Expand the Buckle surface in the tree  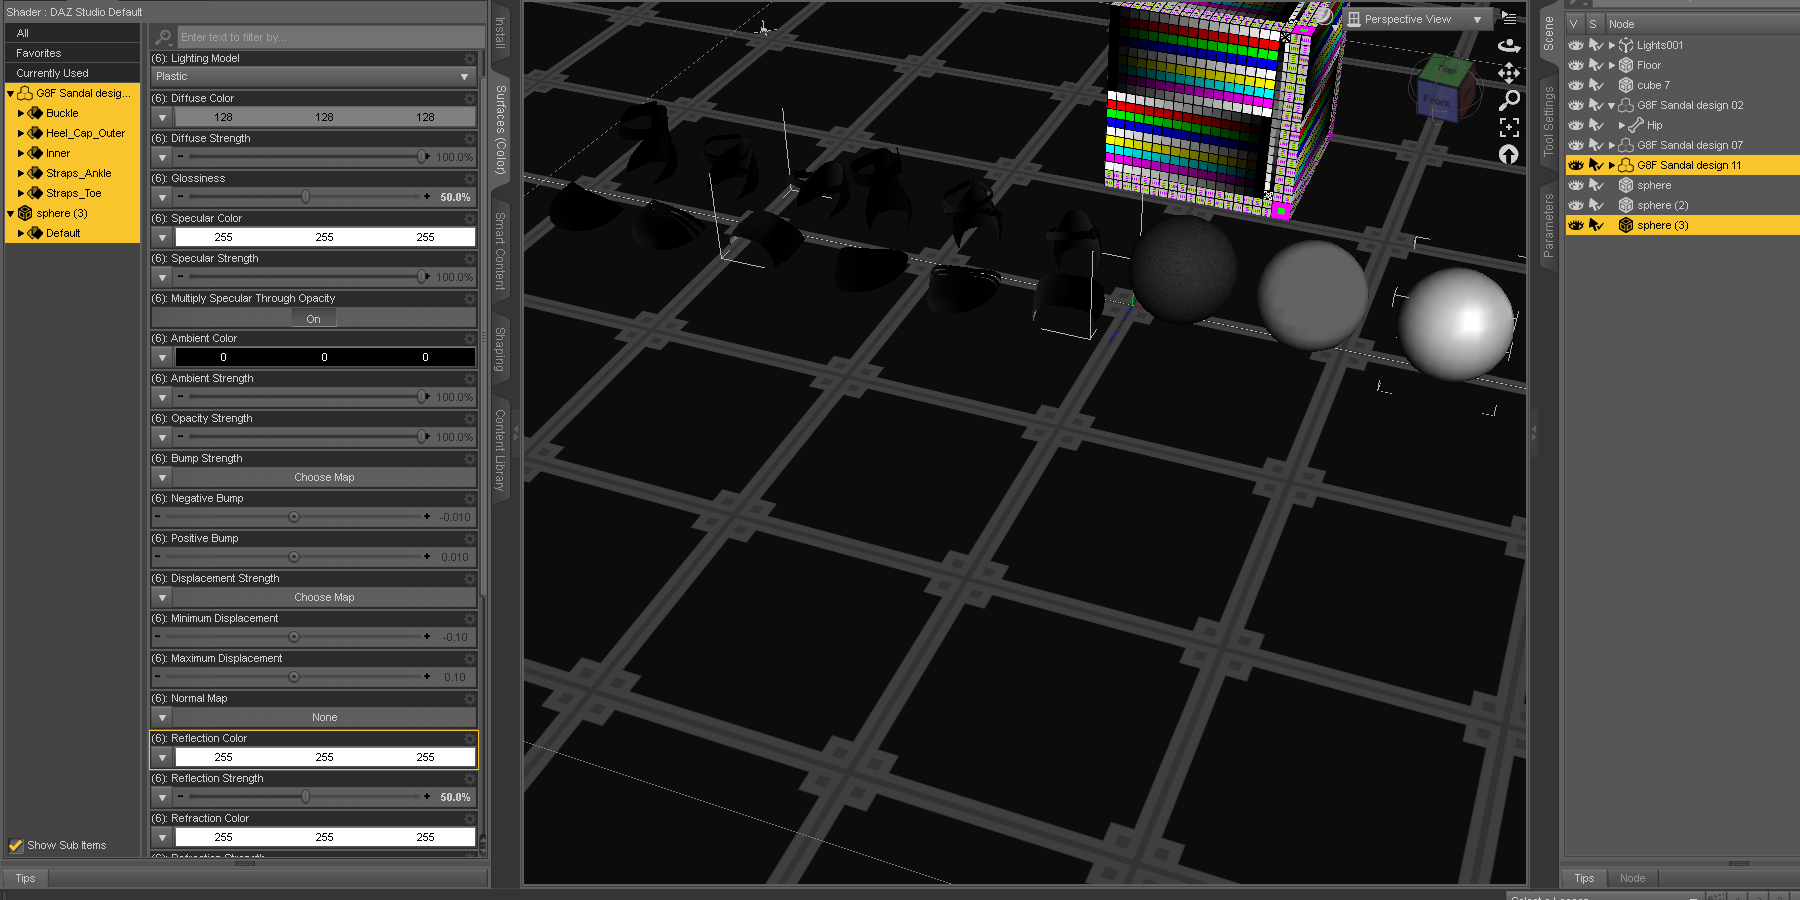[21, 113]
